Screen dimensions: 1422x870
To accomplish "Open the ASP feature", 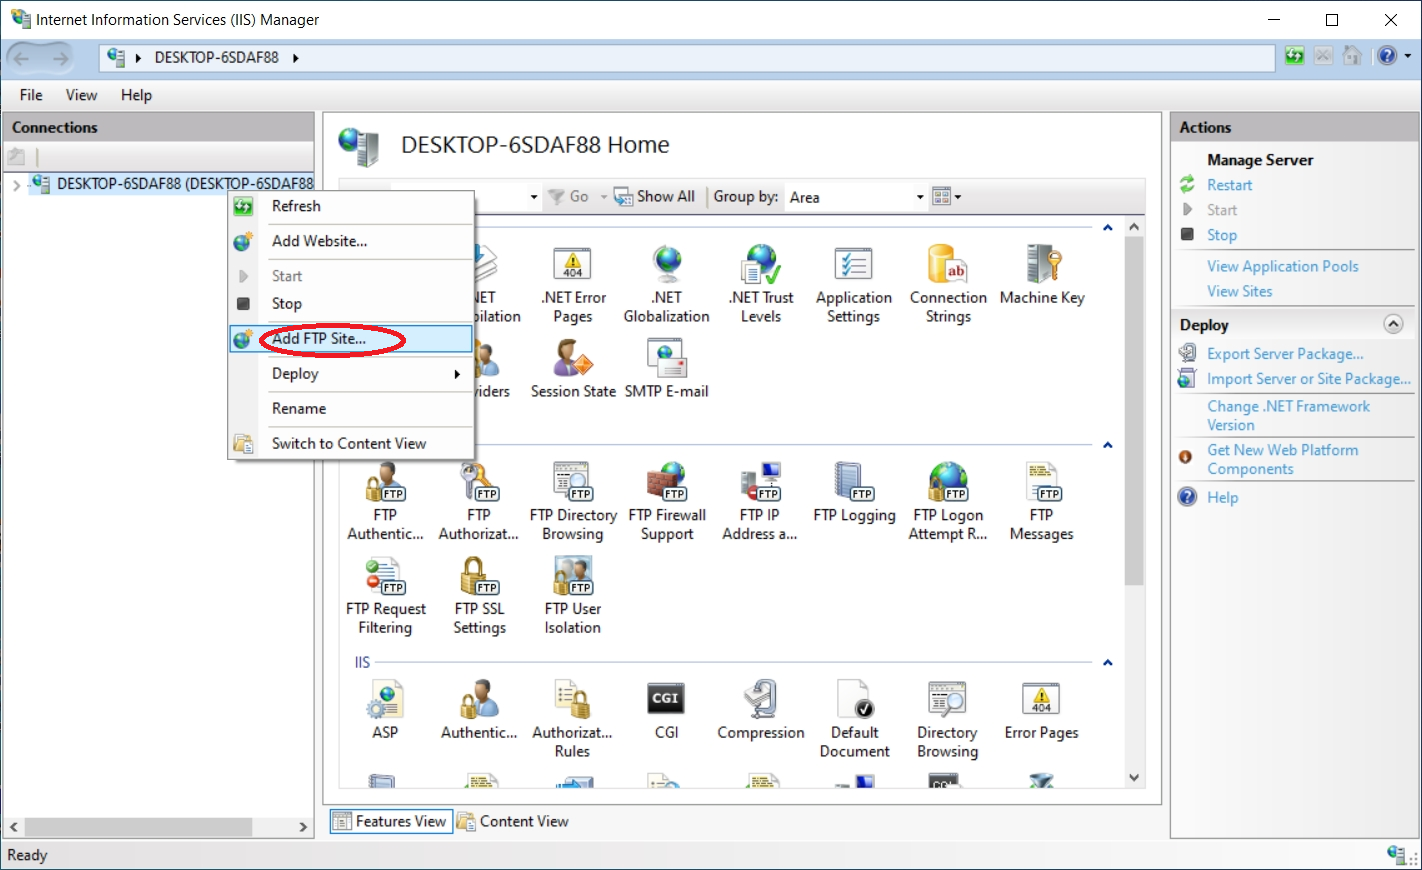I will pos(385,710).
